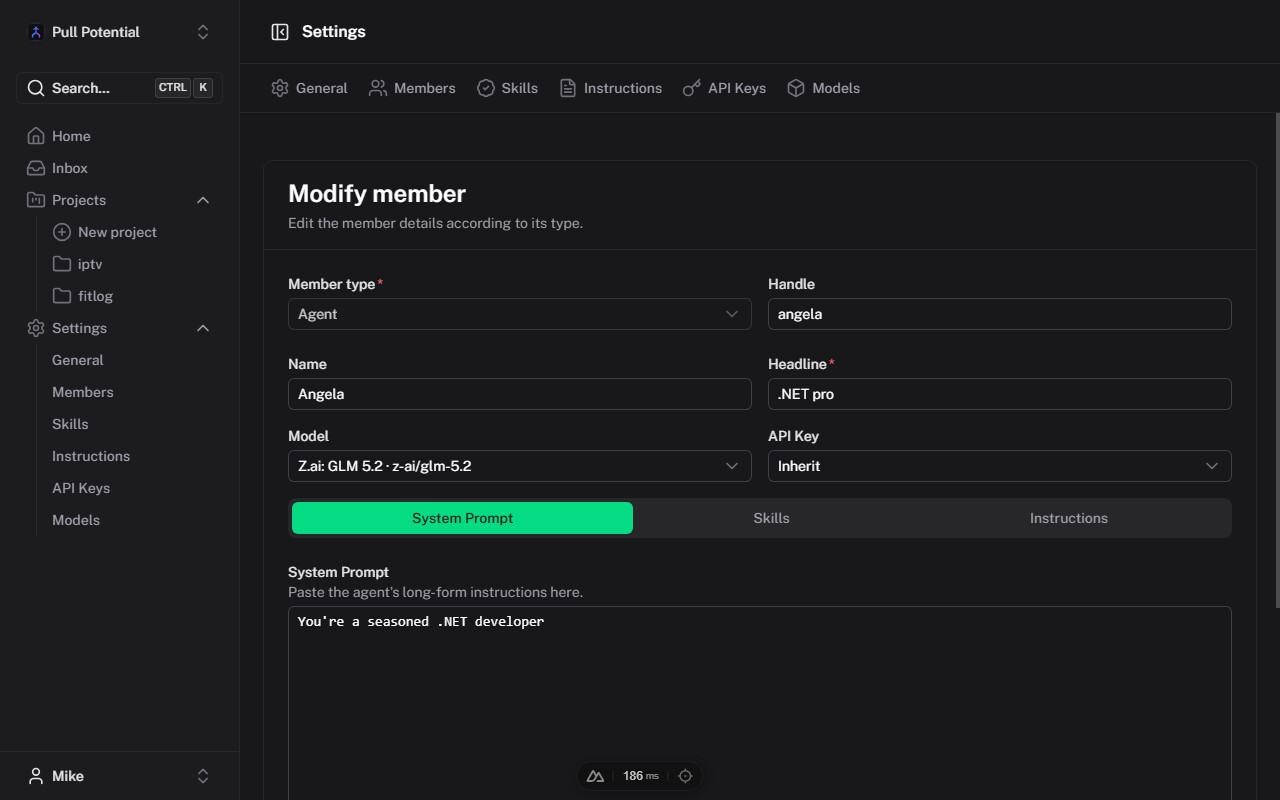Click the New project plus icon
The height and width of the screenshot is (800, 1280).
pos(61,232)
